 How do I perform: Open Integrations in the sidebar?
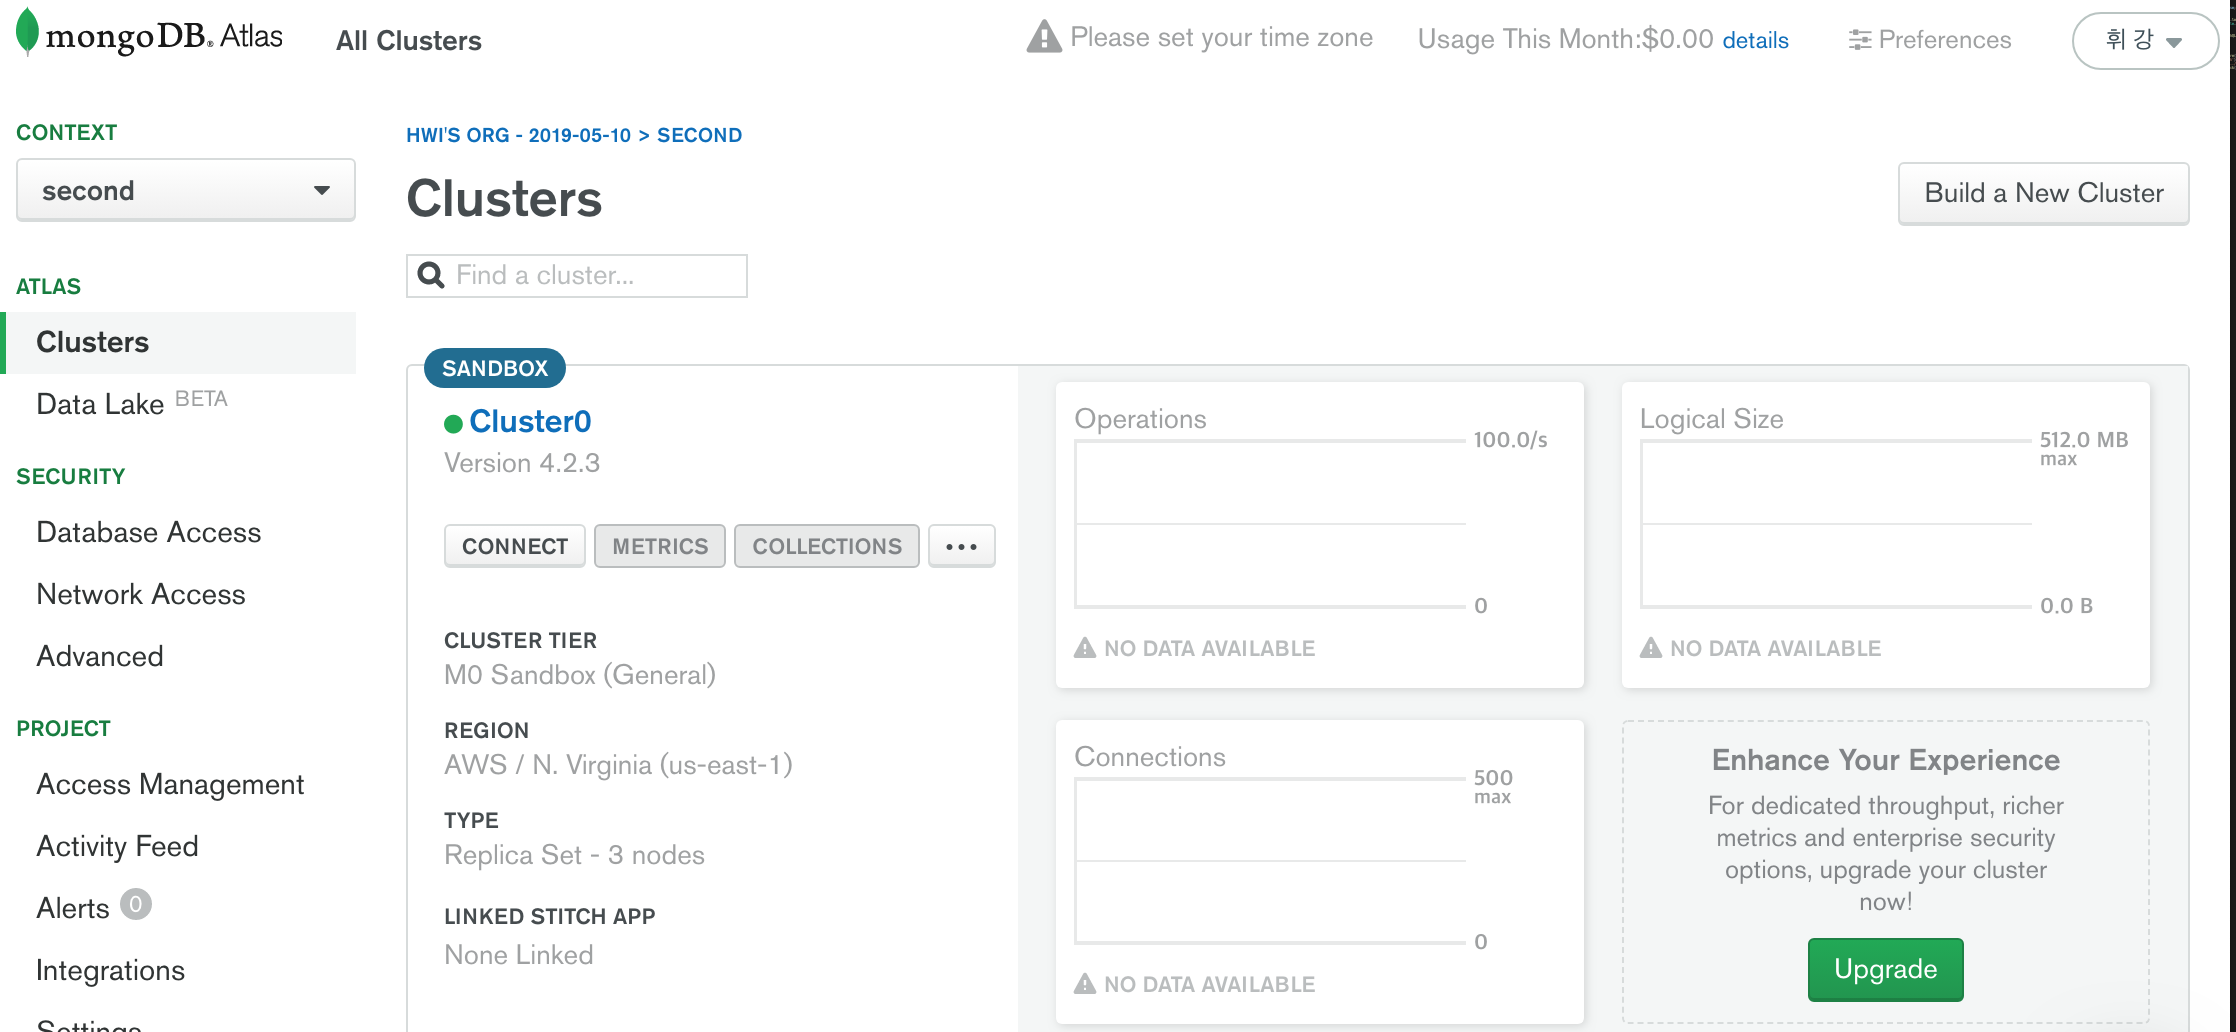tap(110, 970)
